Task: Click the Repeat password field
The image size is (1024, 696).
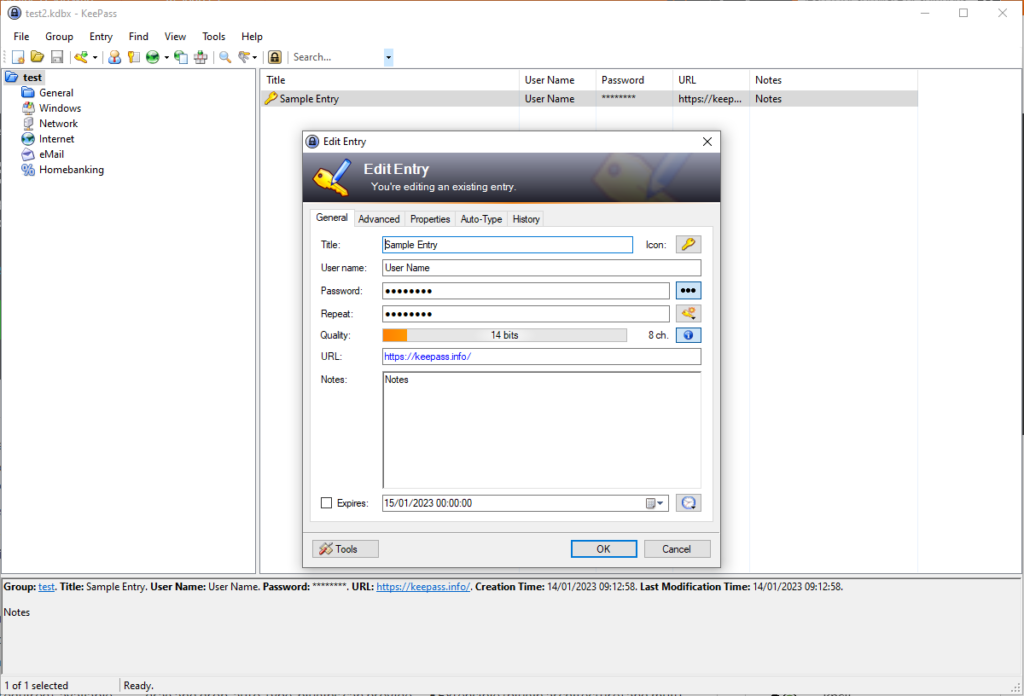Action: [x=526, y=314]
